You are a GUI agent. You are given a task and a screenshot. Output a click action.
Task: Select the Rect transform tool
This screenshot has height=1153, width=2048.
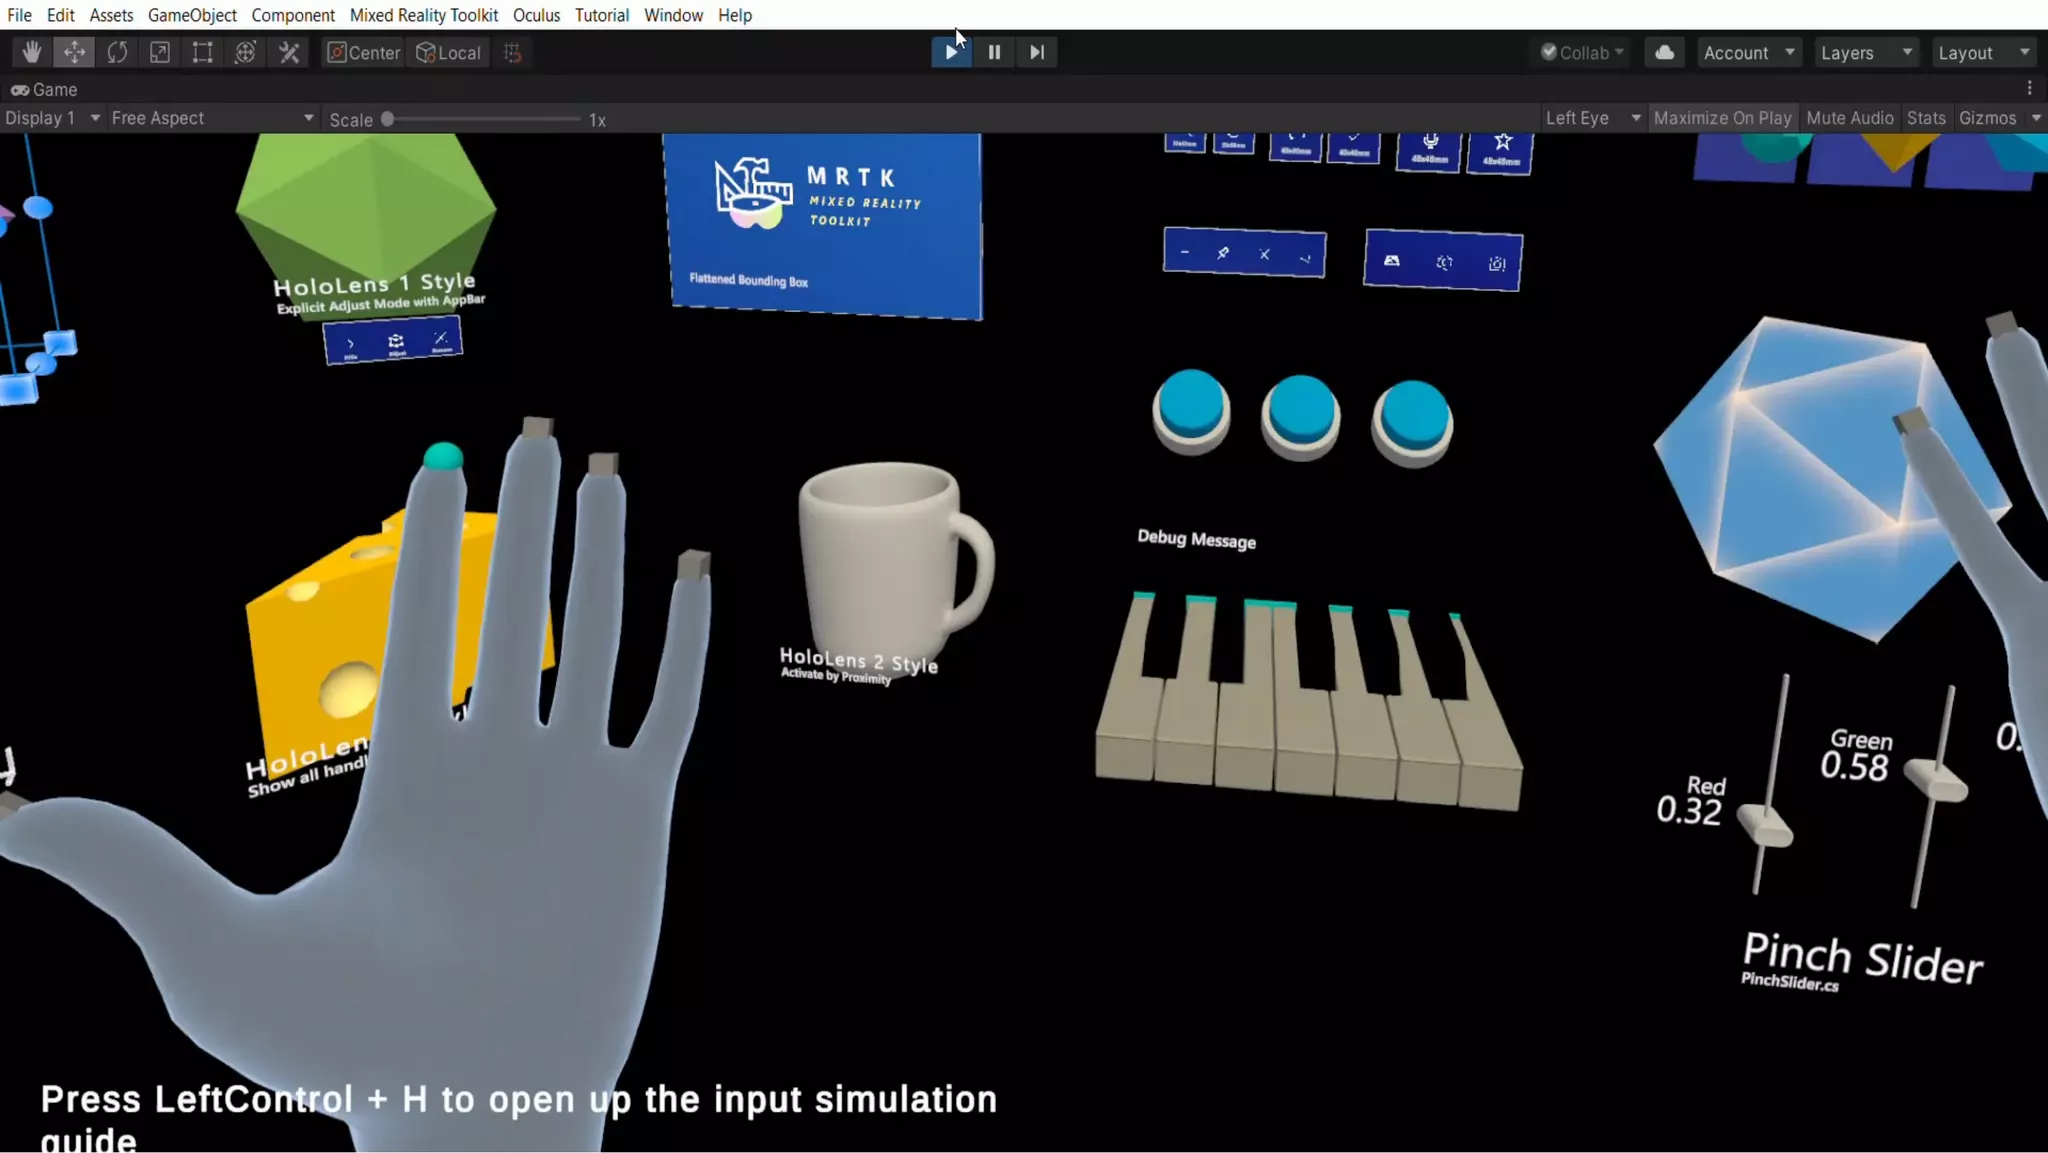[x=202, y=52]
